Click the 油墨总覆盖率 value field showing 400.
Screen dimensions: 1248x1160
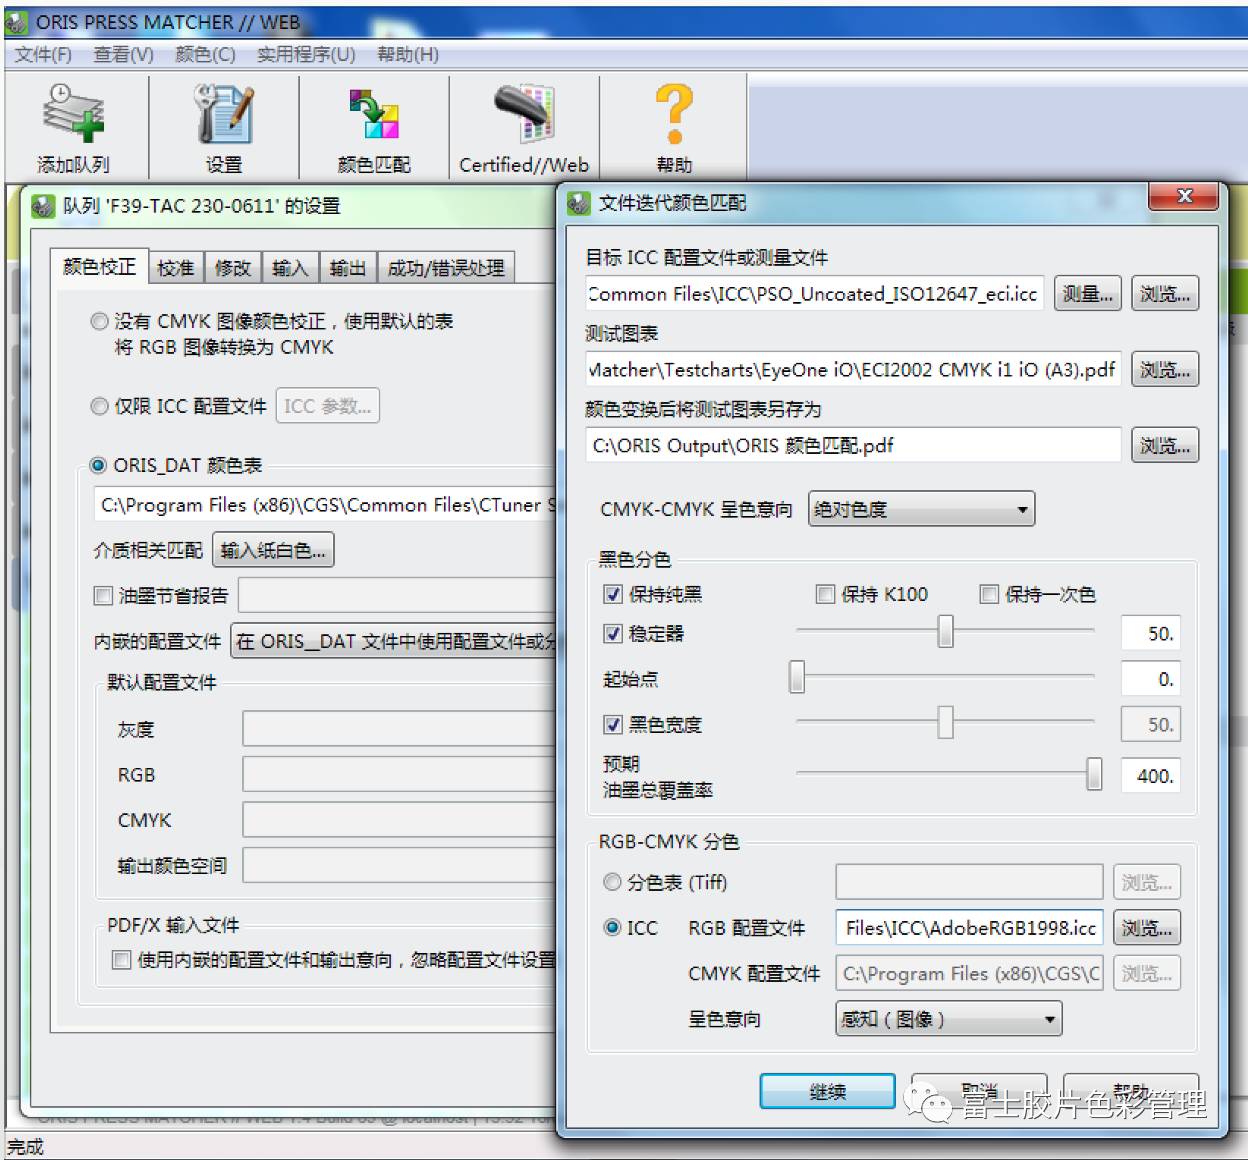point(1150,776)
